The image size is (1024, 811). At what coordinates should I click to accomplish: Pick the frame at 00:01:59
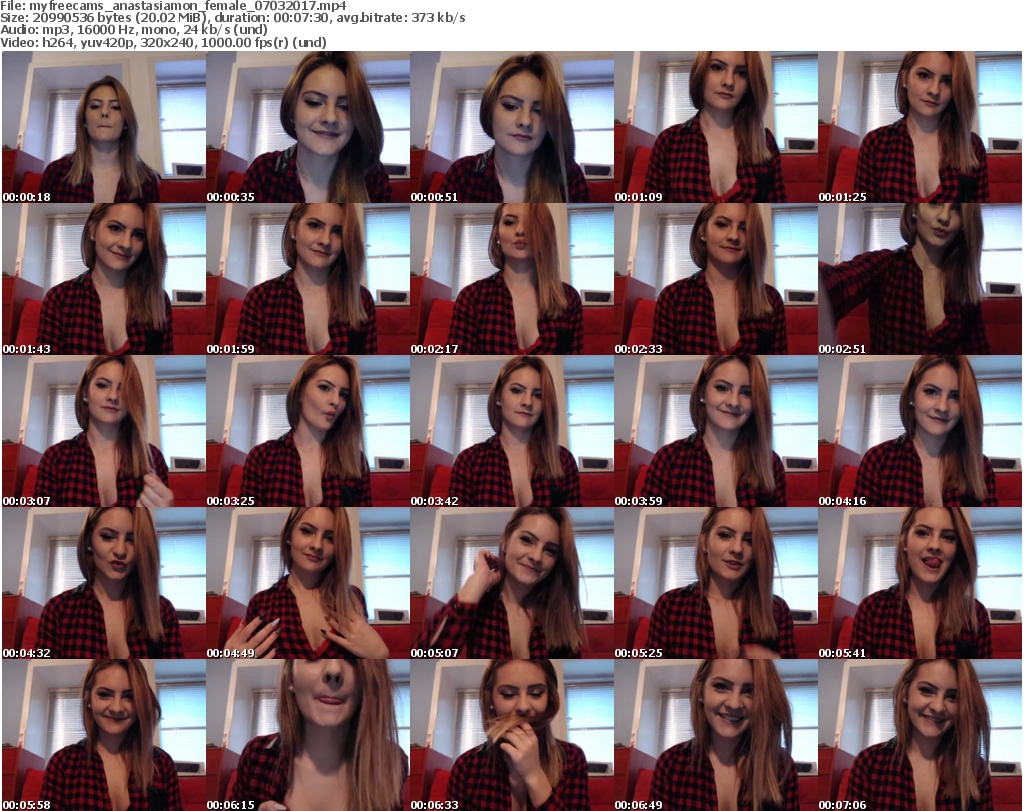[308, 279]
